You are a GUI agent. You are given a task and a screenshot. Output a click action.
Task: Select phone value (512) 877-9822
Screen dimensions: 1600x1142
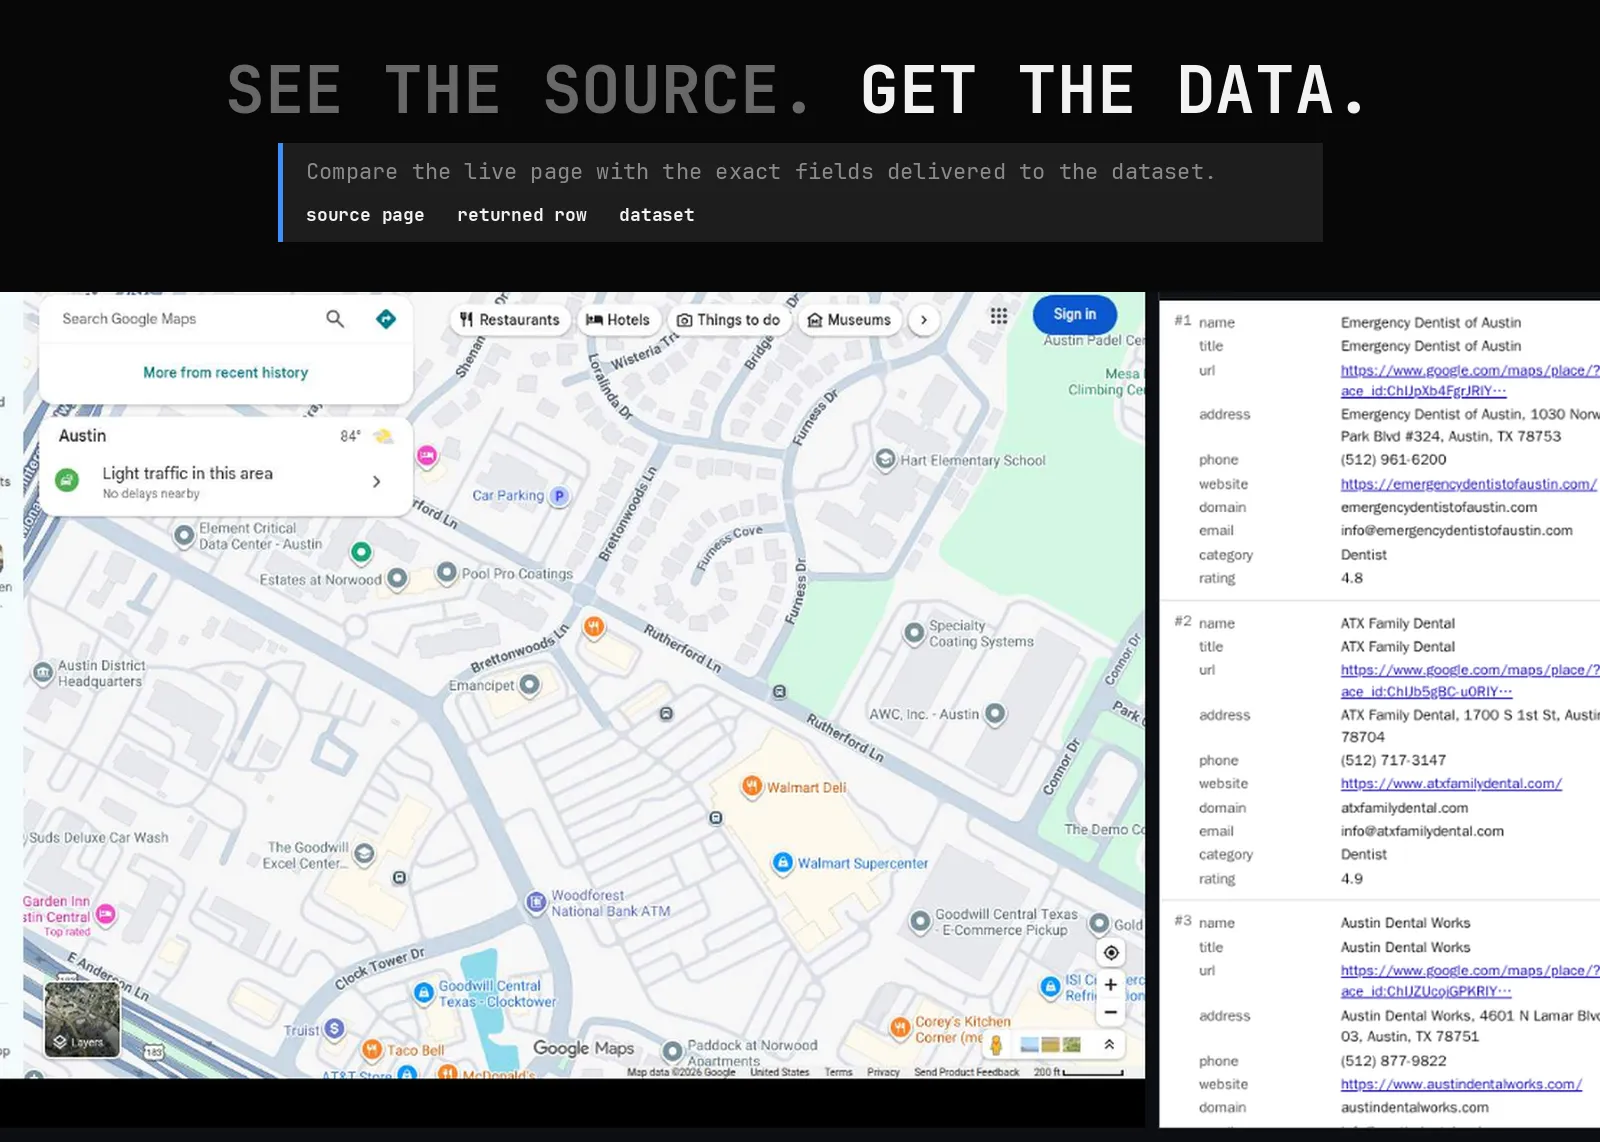click(1393, 1061)
